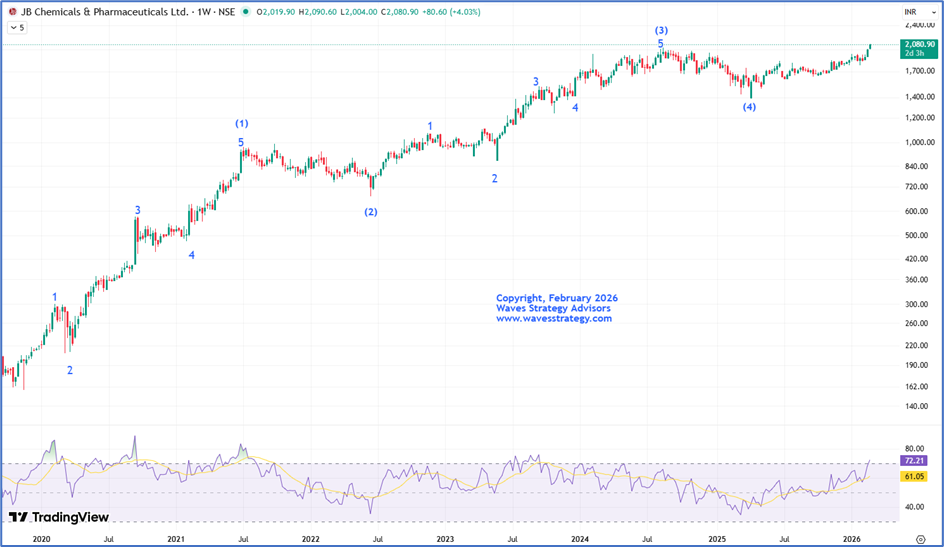Click the TradingView logo
Image resolution: width=944 pixels, height=547 pixels.
coord(59,517)
